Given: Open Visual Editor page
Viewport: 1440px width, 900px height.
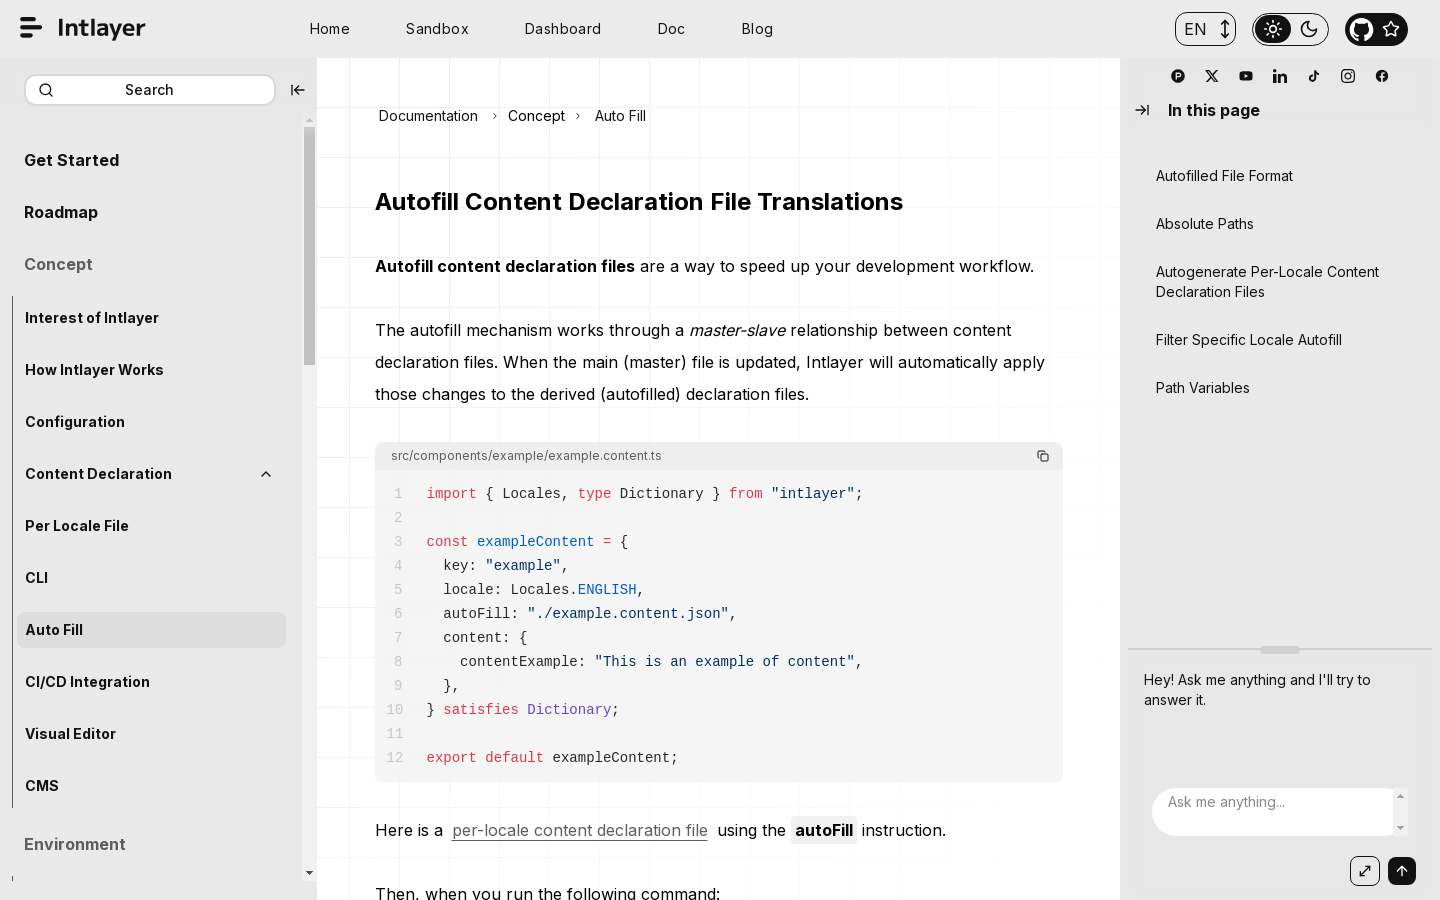Looking at the screenshot, I should tap(70, 734).
